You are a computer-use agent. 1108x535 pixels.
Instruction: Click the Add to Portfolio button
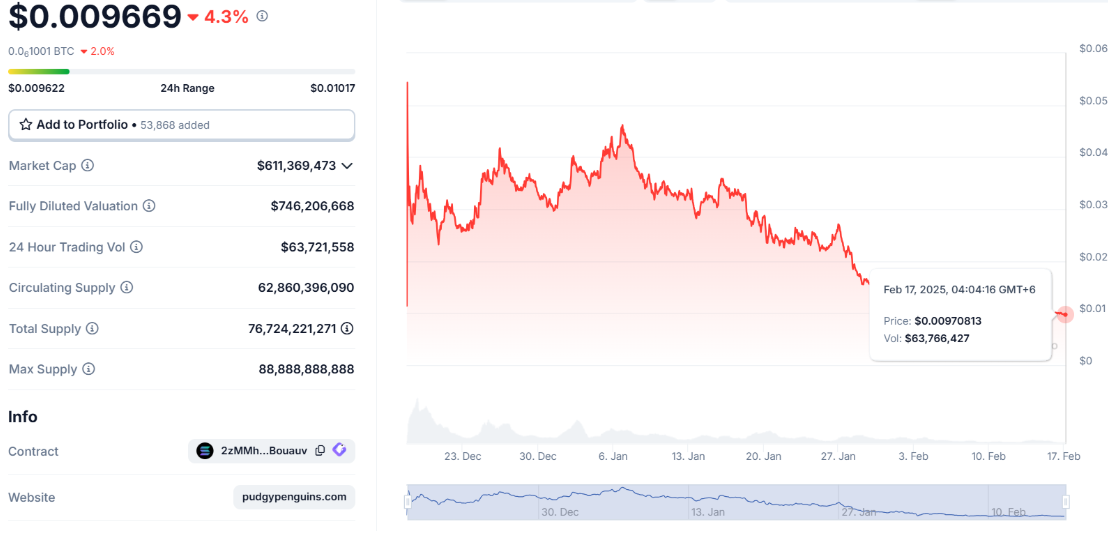pyautogui.click(x=182, y=124)
